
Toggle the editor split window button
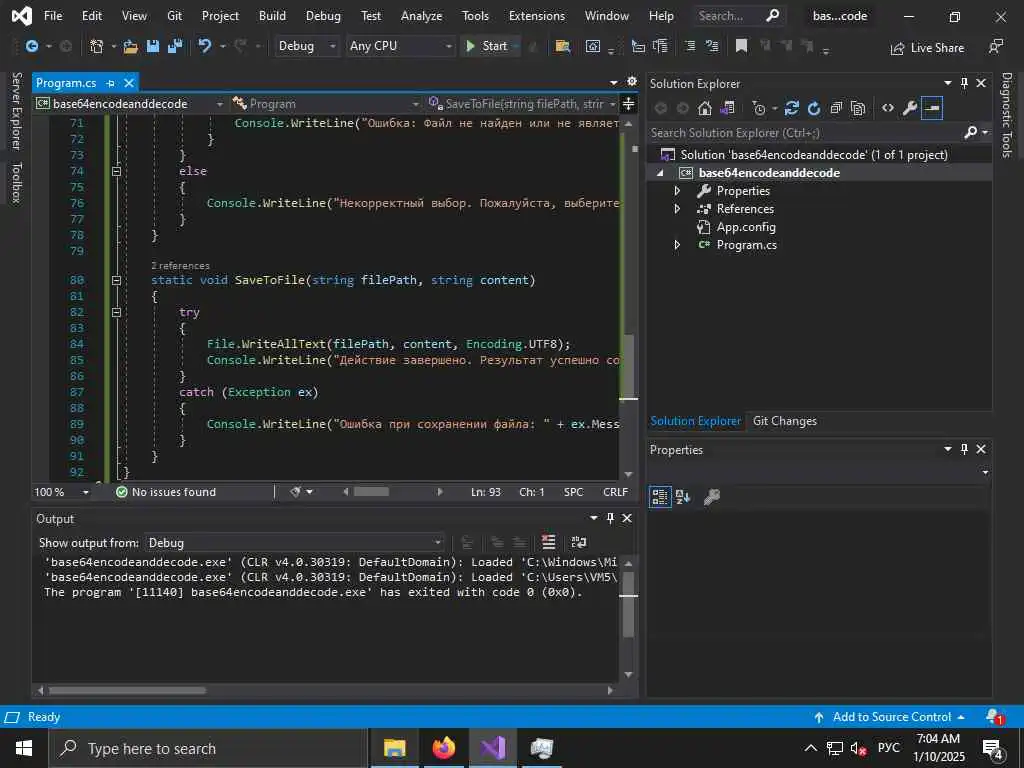coord(628,104)
